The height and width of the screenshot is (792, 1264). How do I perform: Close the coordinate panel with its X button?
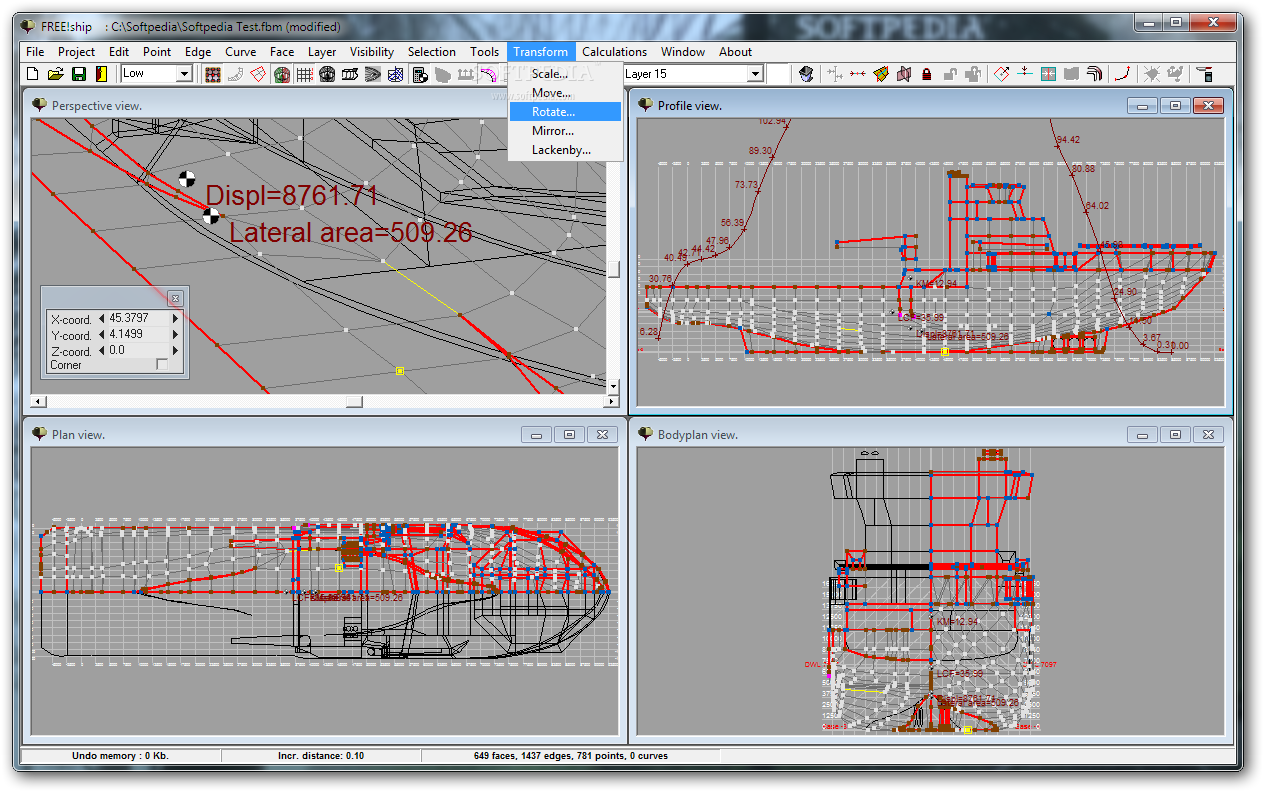tap(175, 298)
